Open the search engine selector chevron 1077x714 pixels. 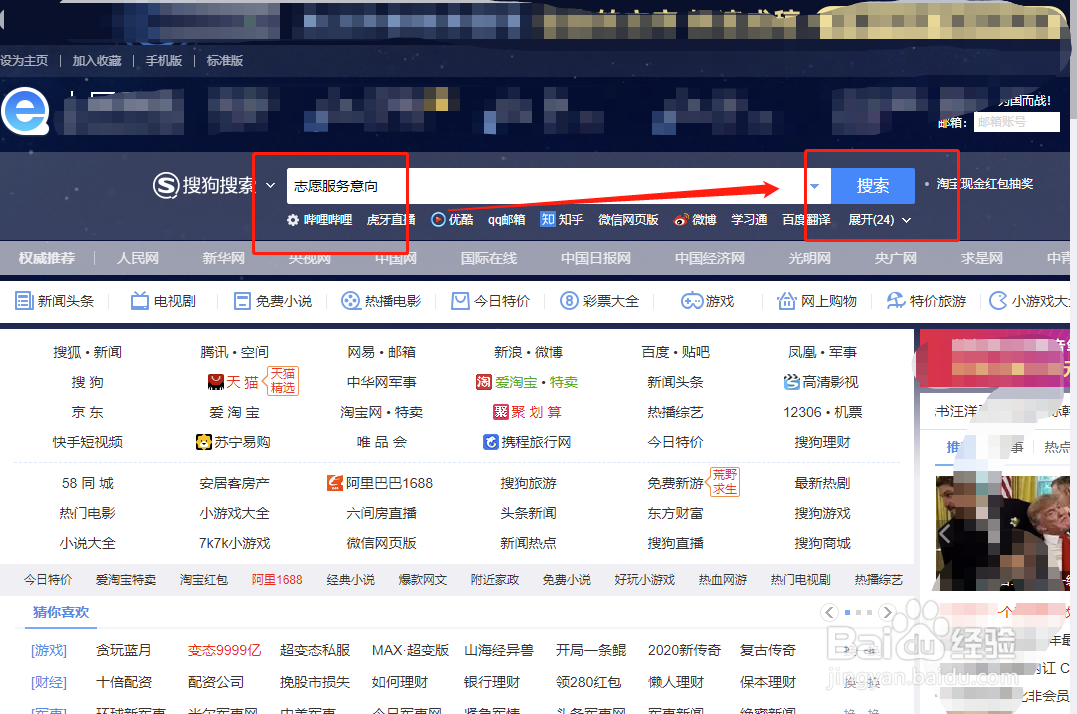point(271,185)
